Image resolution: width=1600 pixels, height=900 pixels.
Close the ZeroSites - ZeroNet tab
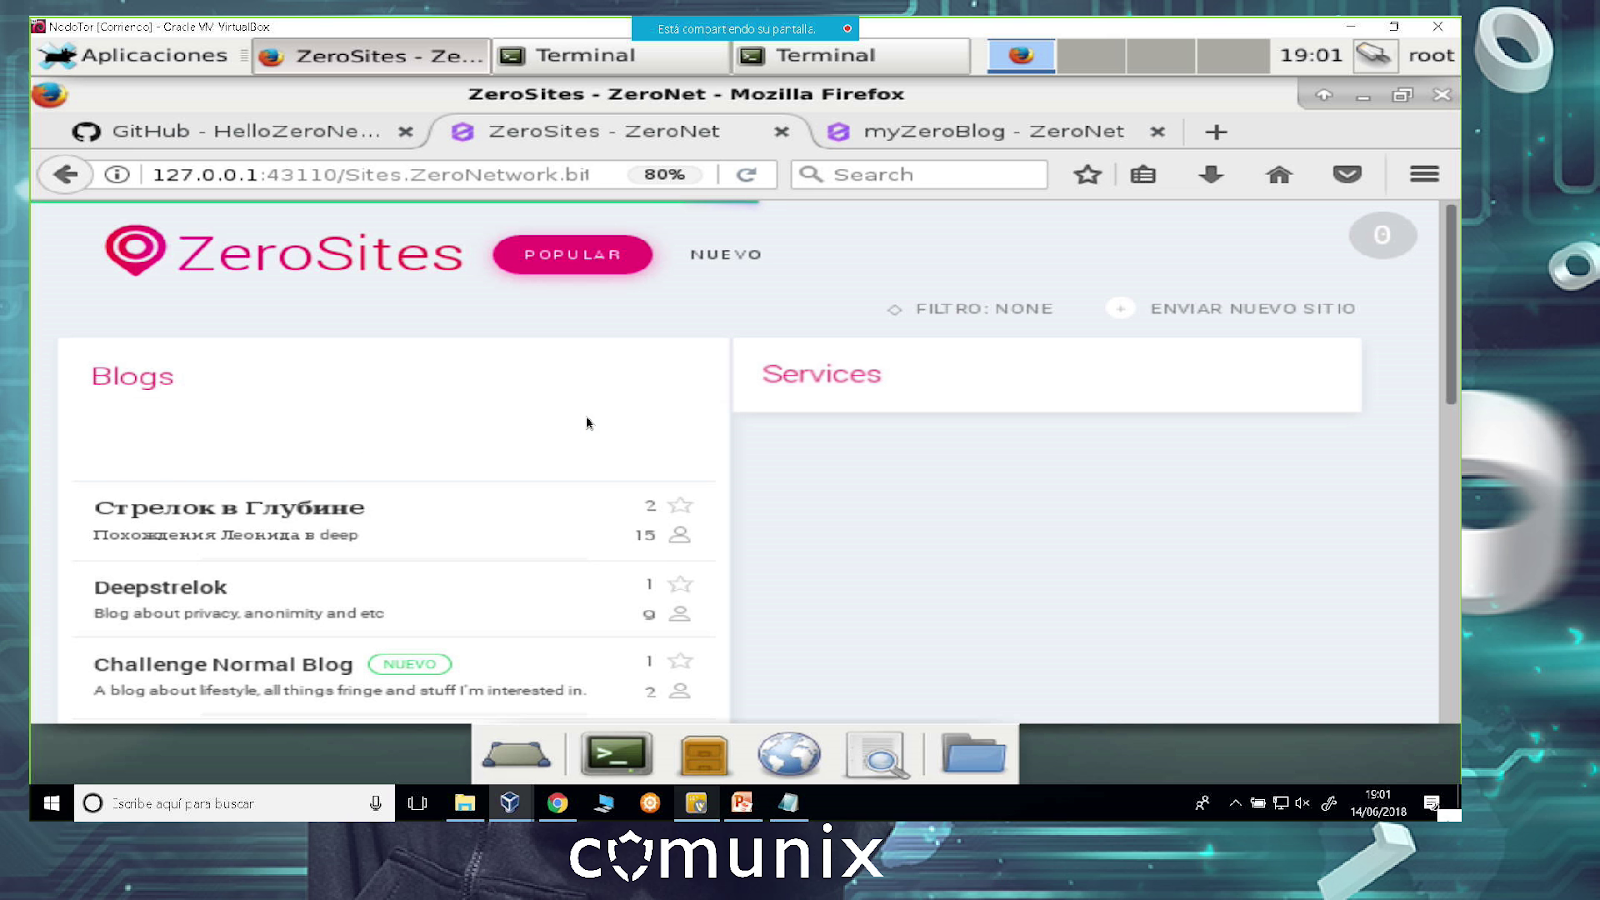781,131
